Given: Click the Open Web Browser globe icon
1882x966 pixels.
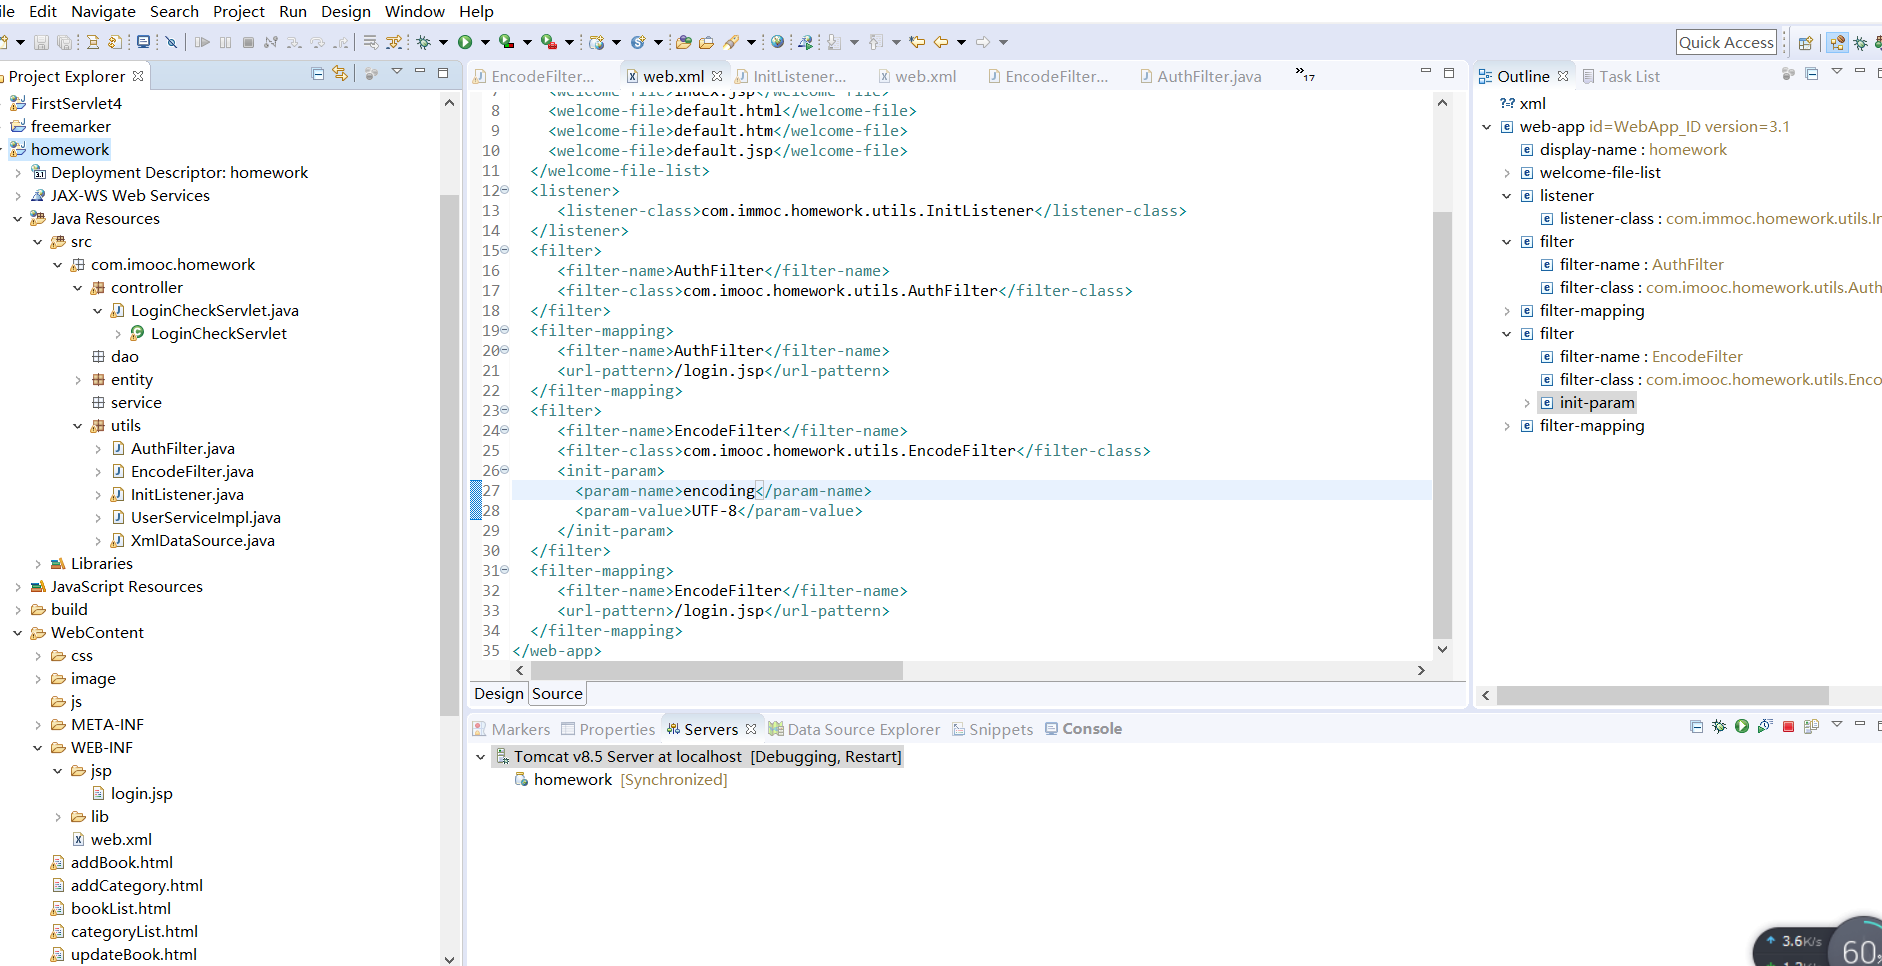Looking at the screenshot, I should 777,42.
